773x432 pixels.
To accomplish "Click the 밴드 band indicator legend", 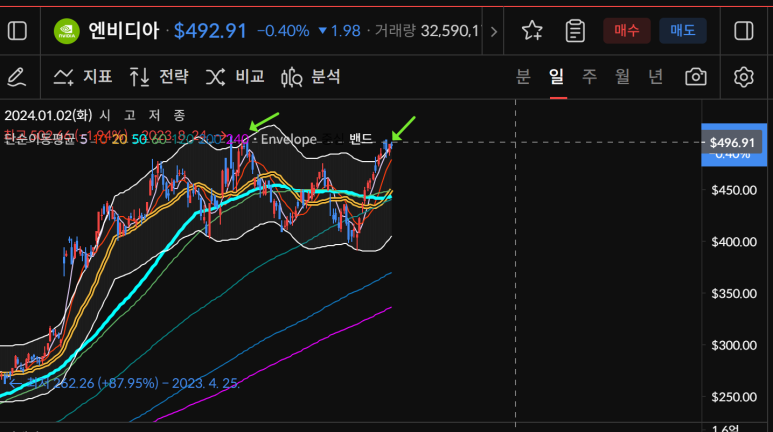I will (x=360, y=139).
